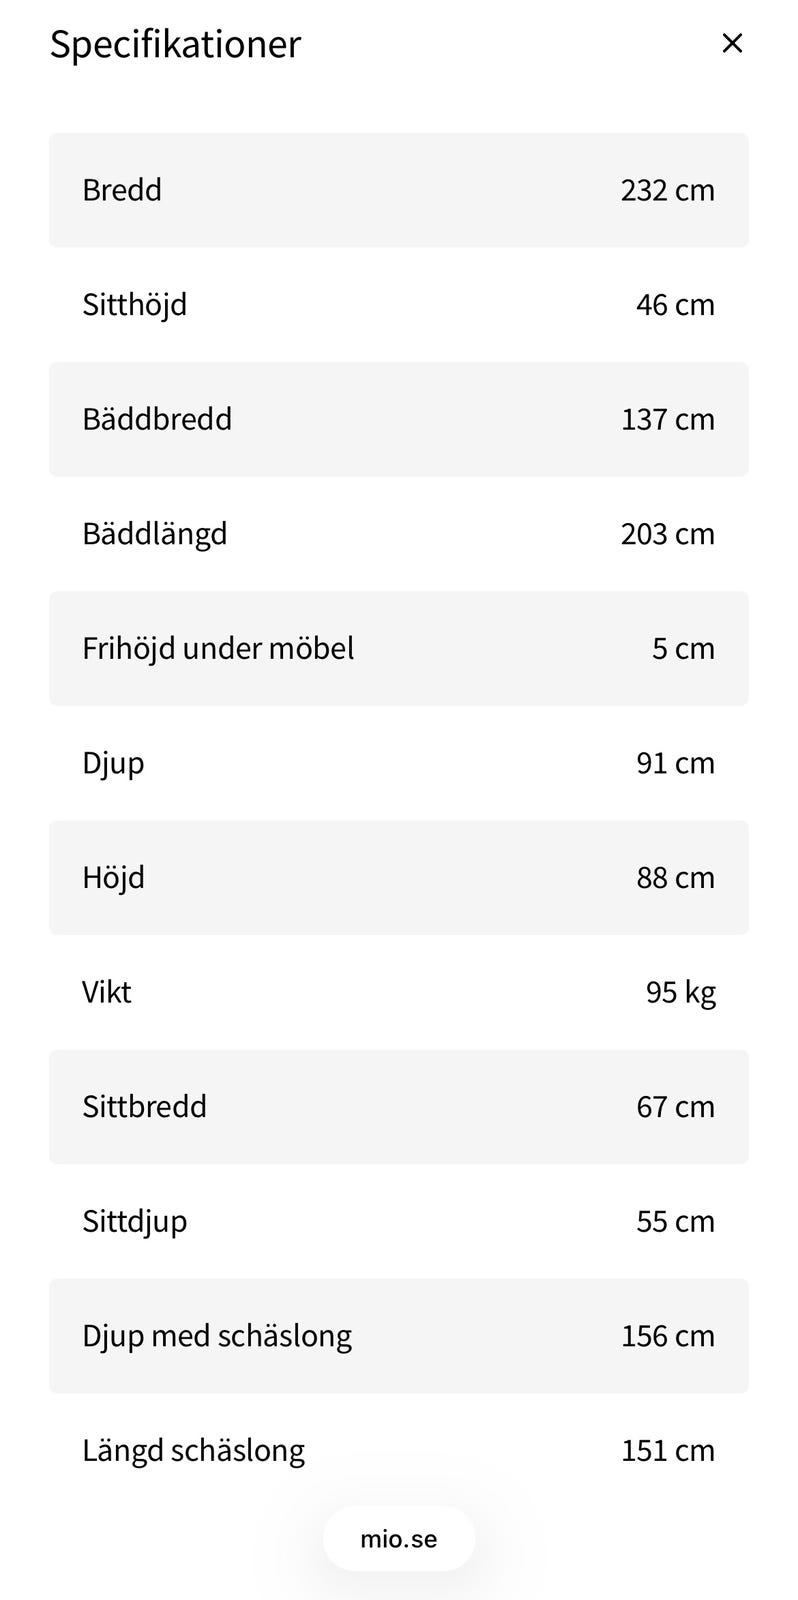Viewport: 798px width, 1600px height.
Task: Click the Längd schäslong label
Action: 193,1450
